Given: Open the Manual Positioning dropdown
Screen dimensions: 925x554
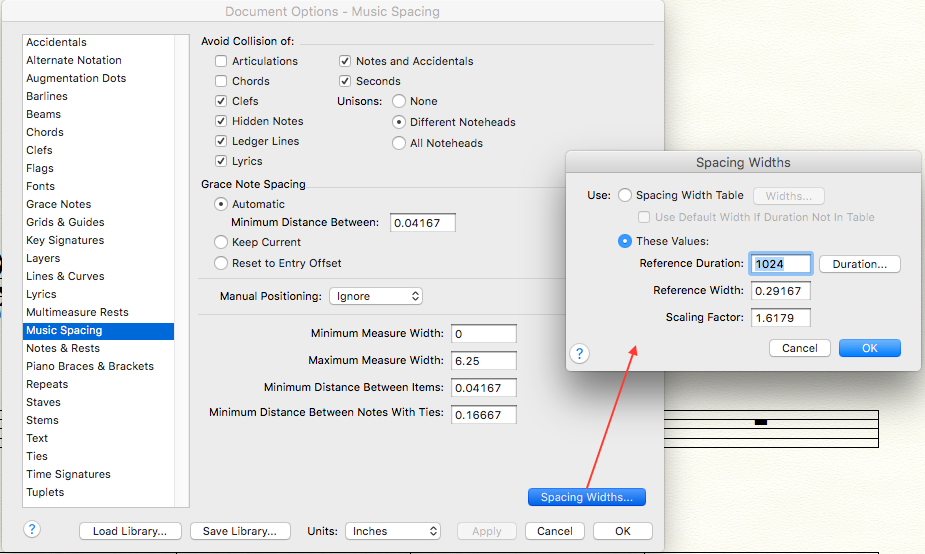Looking at the screenshot, I should click(x=375, y=296).
